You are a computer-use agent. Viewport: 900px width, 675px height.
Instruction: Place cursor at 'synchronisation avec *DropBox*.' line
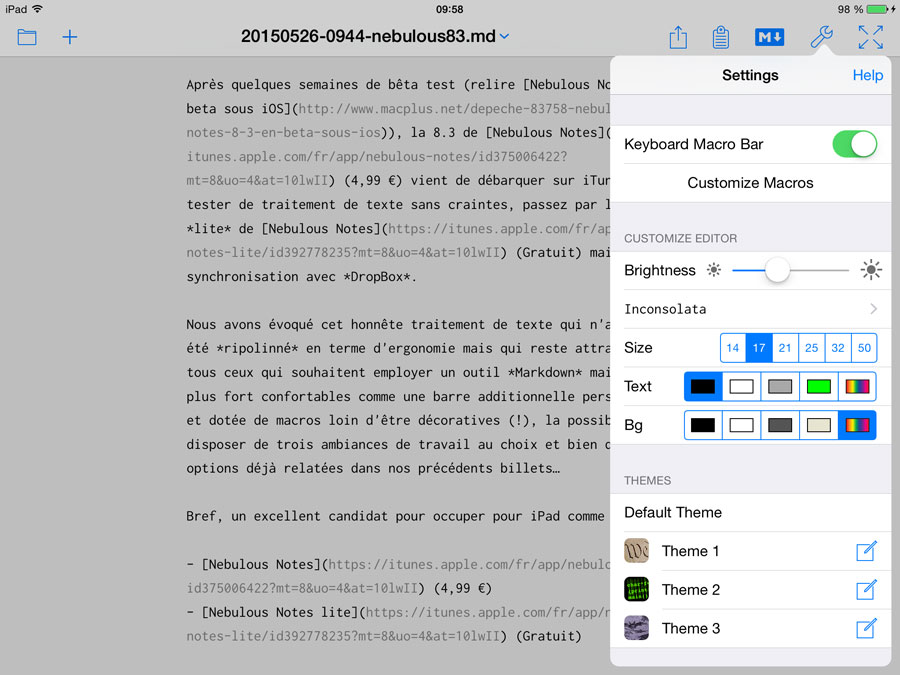301,277
